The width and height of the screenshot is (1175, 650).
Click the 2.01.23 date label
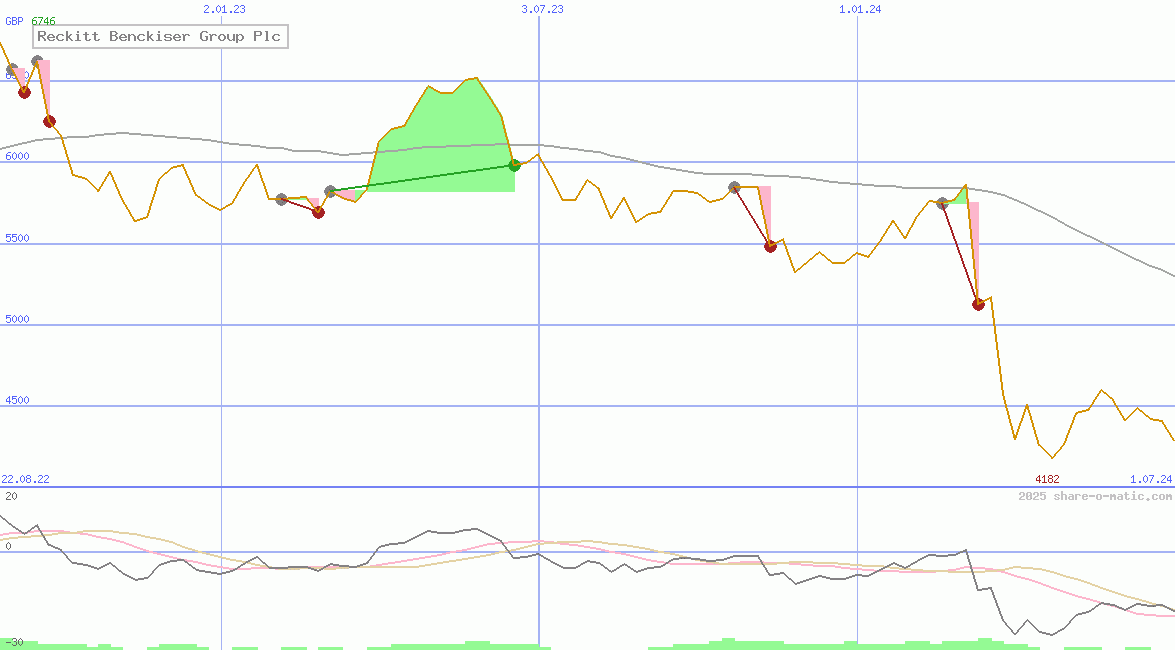point(224,9)
